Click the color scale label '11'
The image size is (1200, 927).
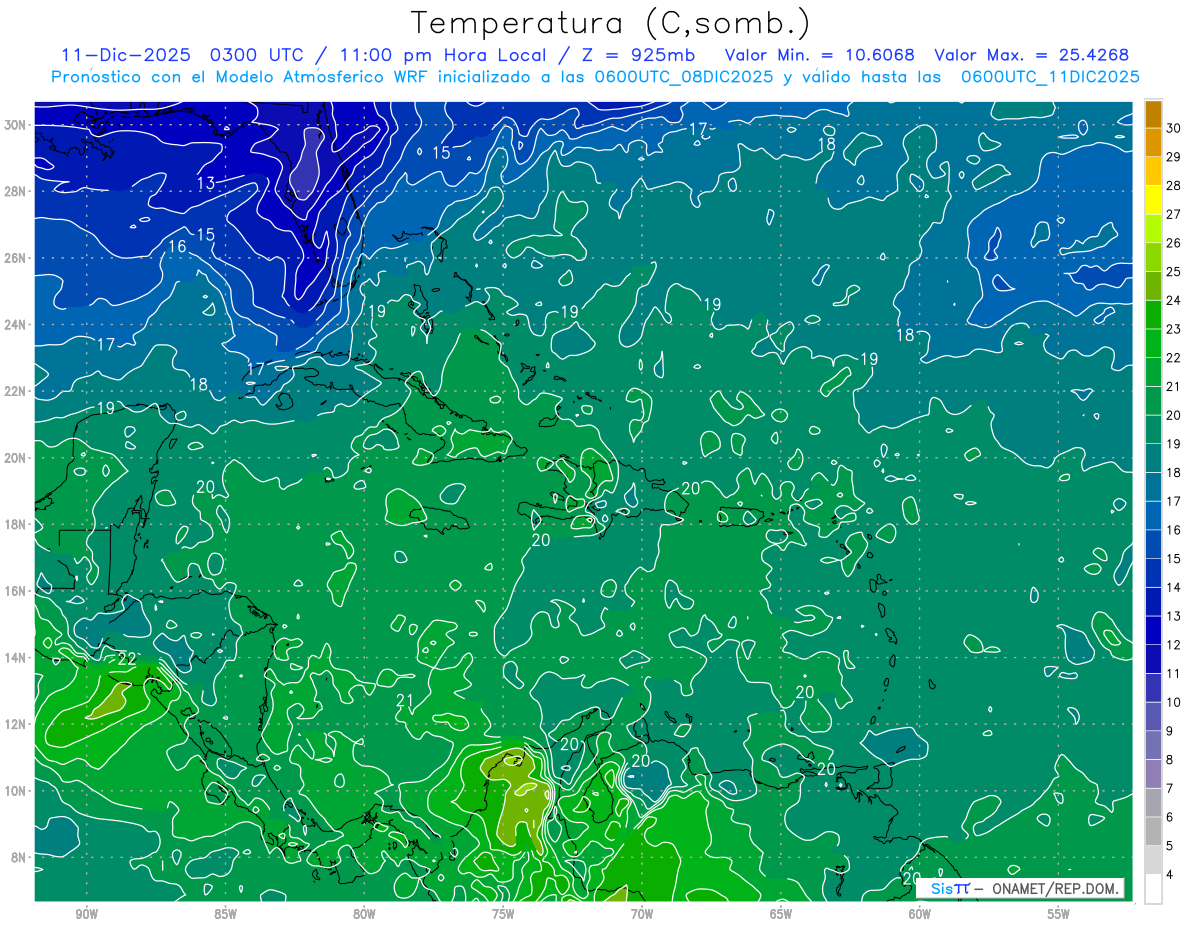[1174, 674]
